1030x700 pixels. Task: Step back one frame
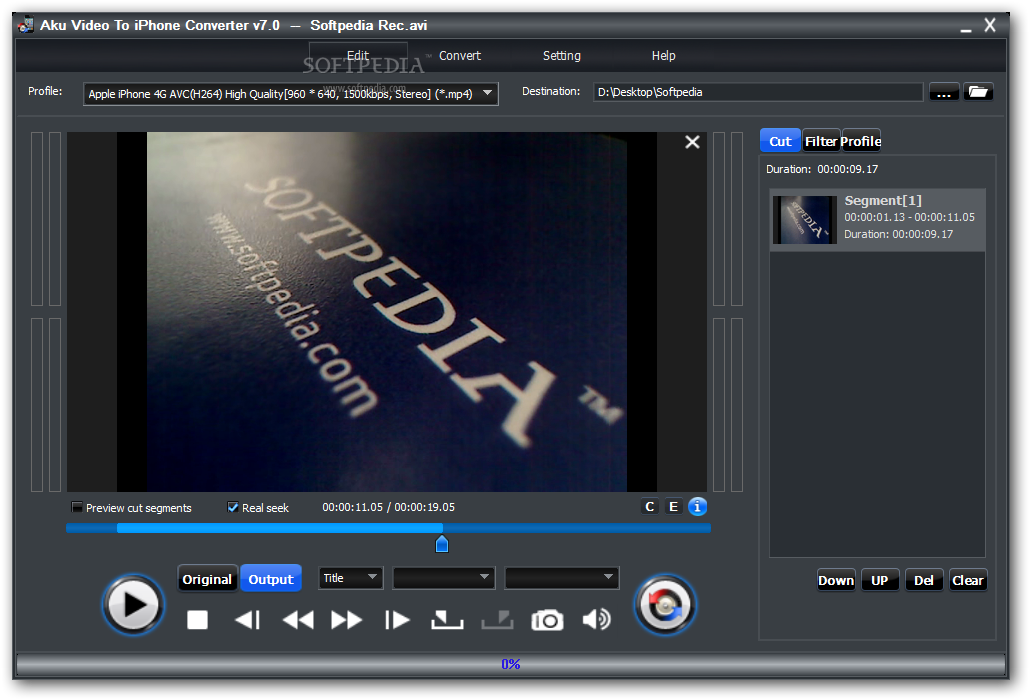pyautogui.click(x=248, y=620)
